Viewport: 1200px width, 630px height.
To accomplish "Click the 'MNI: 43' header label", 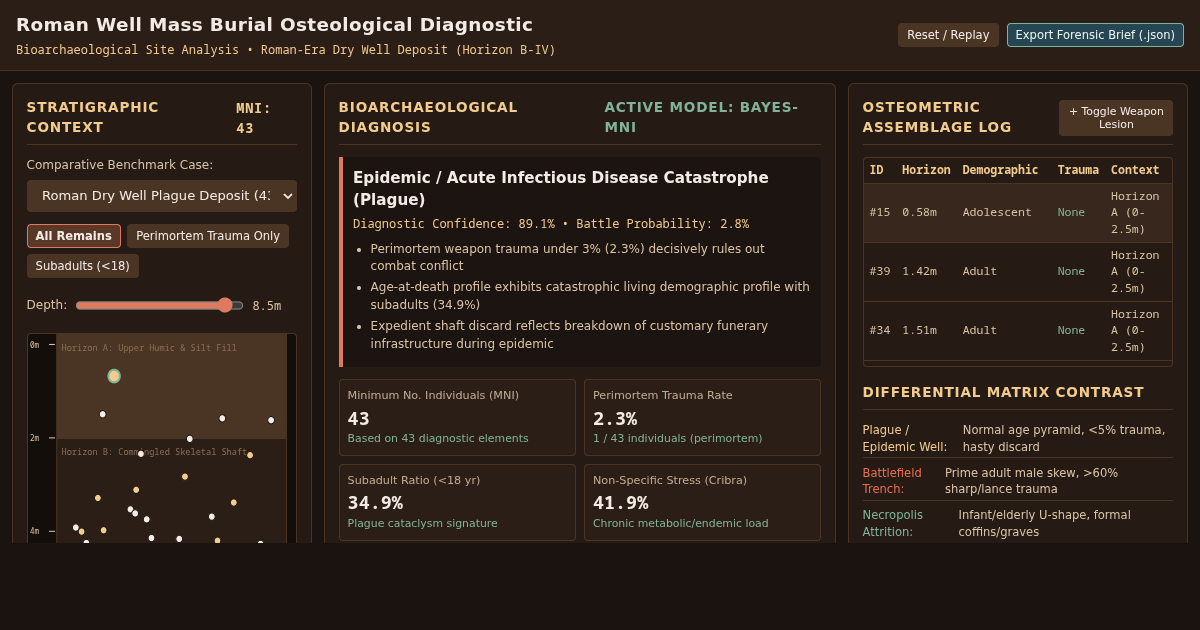I will click(x=253, y=118).
